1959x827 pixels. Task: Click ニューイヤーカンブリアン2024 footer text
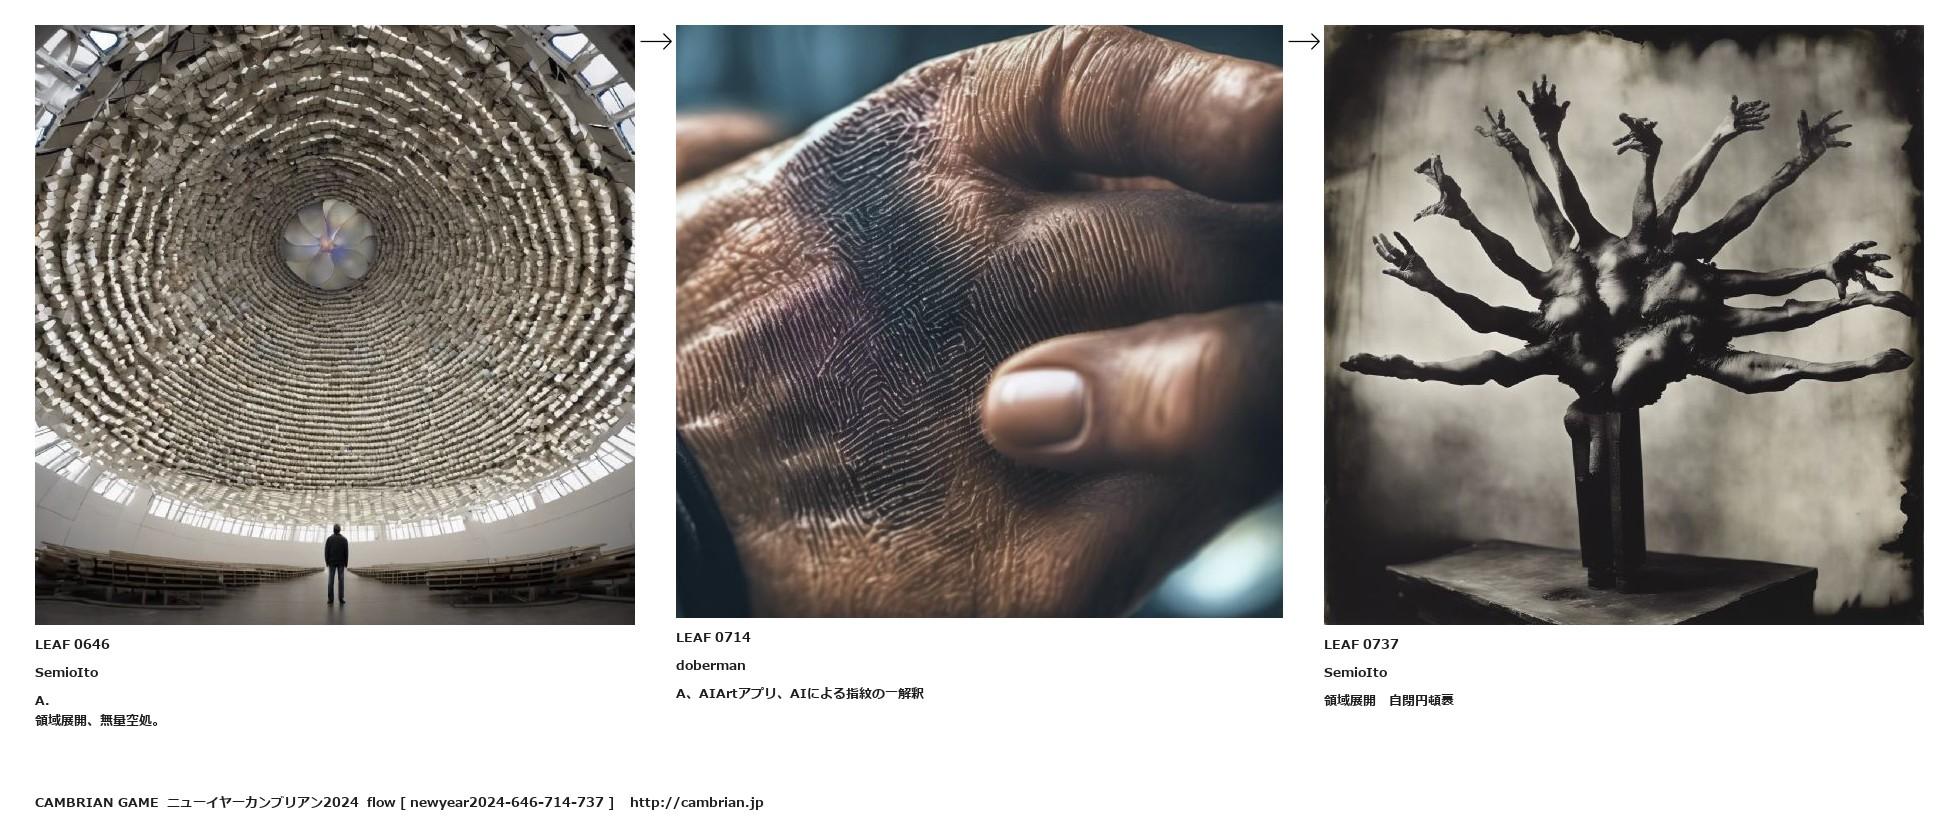coord(262,802)
